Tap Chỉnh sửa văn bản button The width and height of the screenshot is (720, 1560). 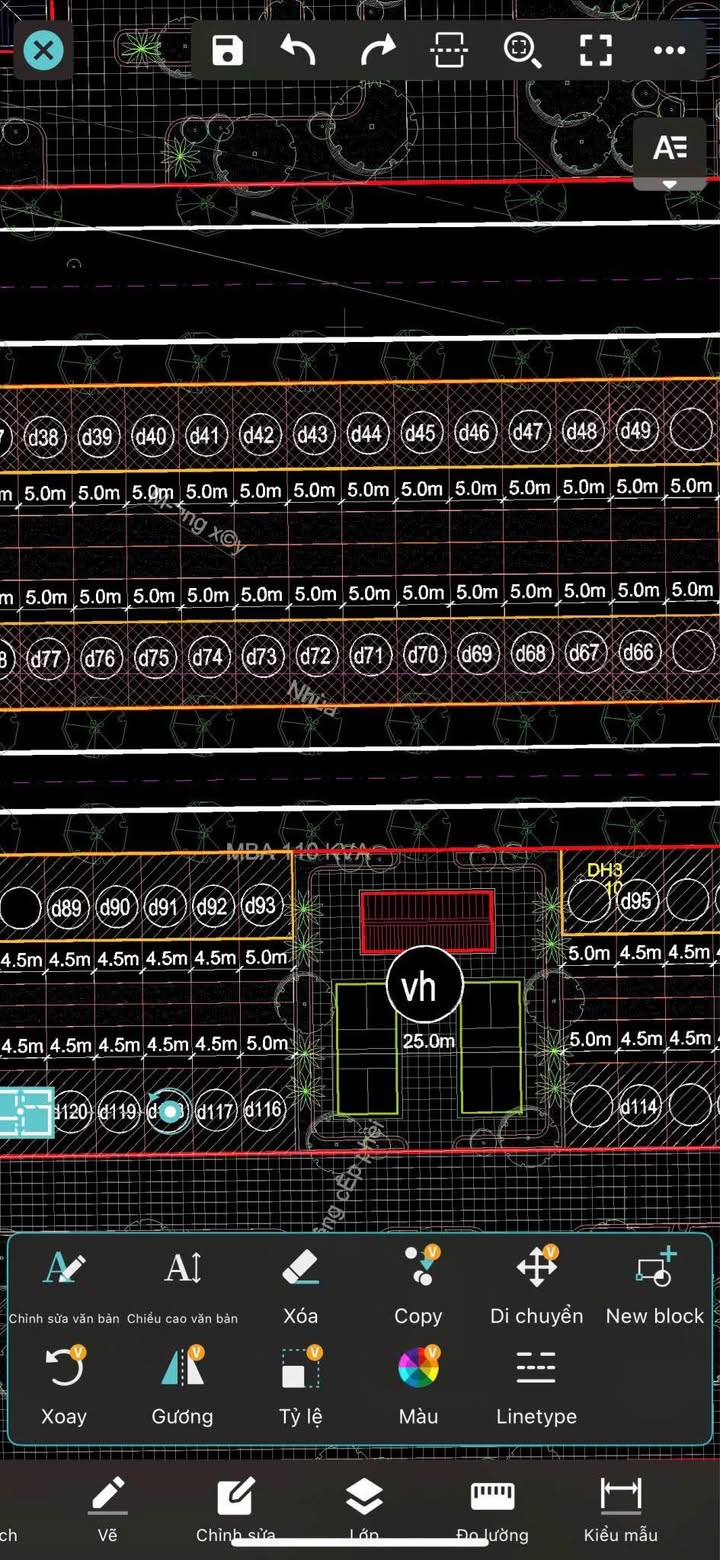pos(64,1285)
